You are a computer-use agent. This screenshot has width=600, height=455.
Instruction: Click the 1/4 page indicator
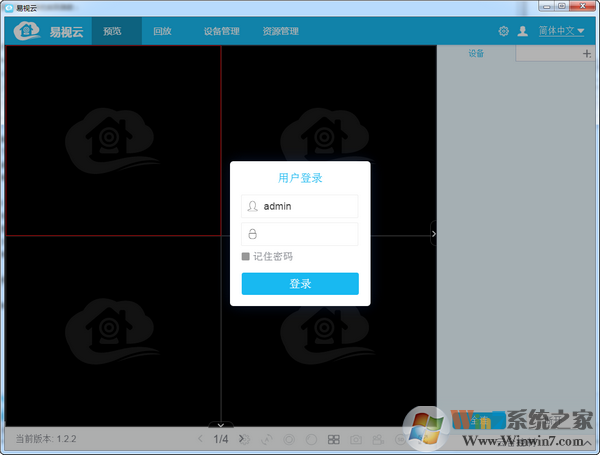pos(221,439)
